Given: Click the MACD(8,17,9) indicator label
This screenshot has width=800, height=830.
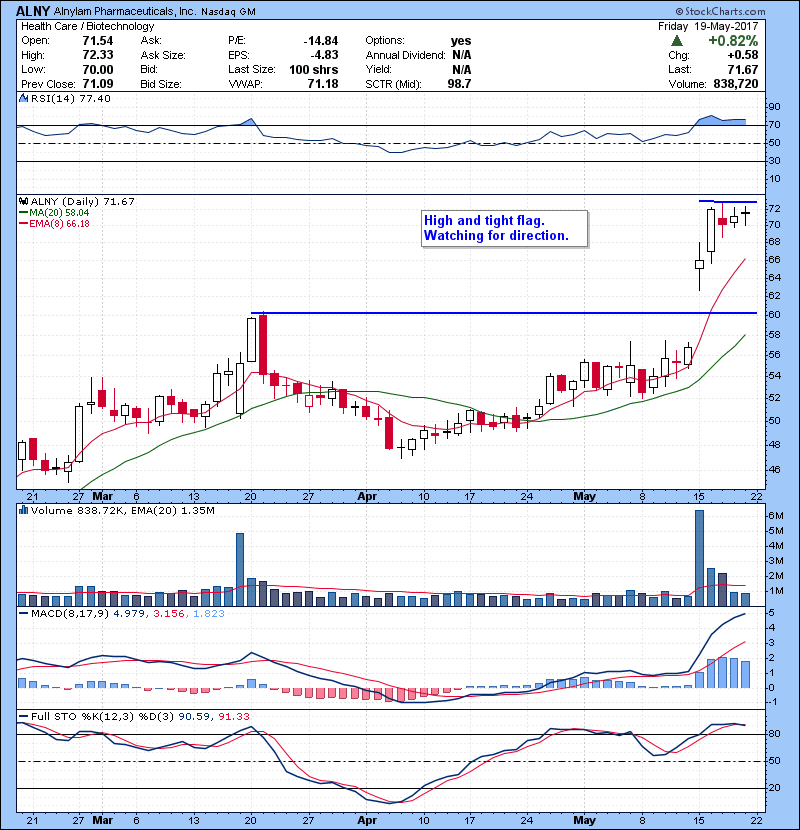Looking at the screenshot, I should coord(71,614).
